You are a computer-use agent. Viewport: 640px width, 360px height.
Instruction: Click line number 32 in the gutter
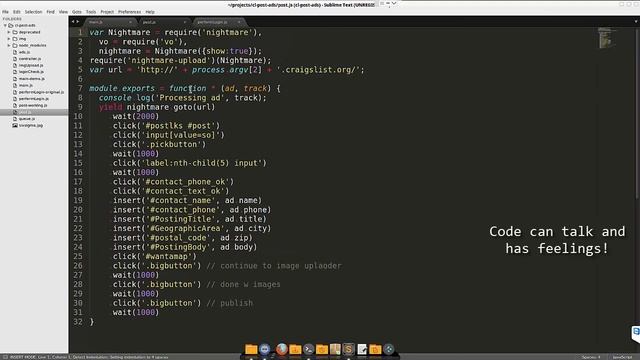click(78, 322)
